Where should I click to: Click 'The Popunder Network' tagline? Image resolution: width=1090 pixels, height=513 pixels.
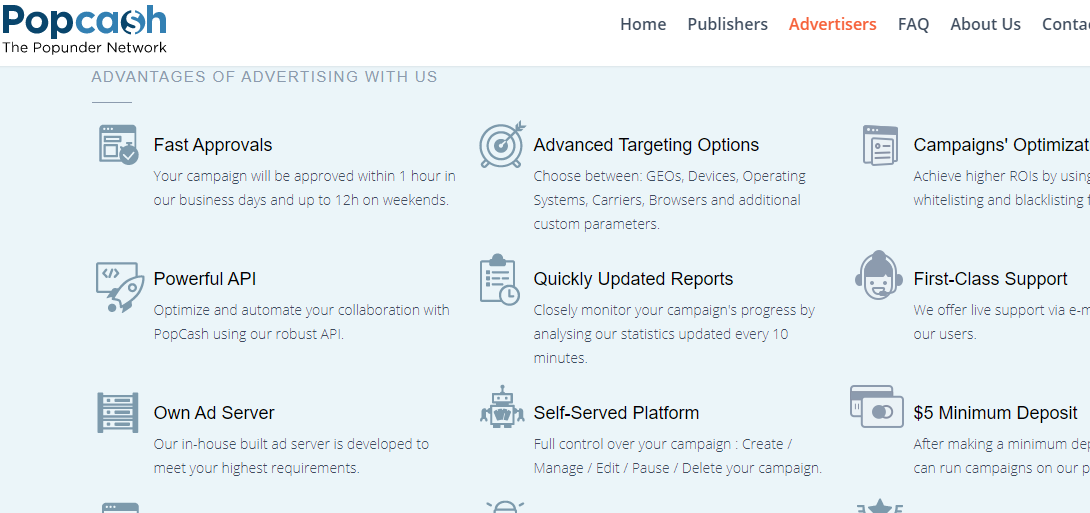tap(84, 47)
